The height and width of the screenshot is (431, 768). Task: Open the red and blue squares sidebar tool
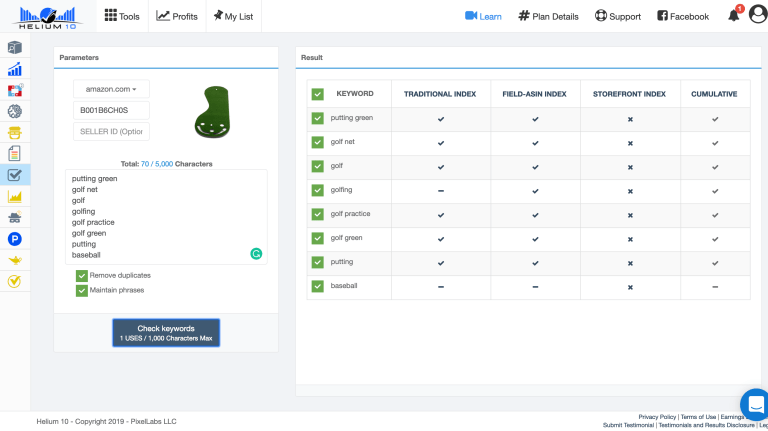click(x=15, y=90)
